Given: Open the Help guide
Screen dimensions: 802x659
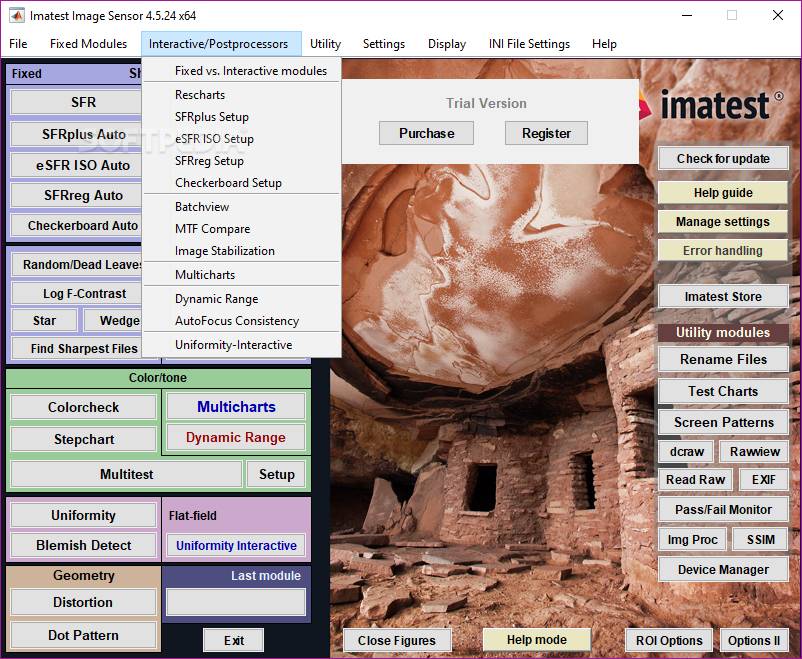Looking at the screenshot, I should 723,193.
